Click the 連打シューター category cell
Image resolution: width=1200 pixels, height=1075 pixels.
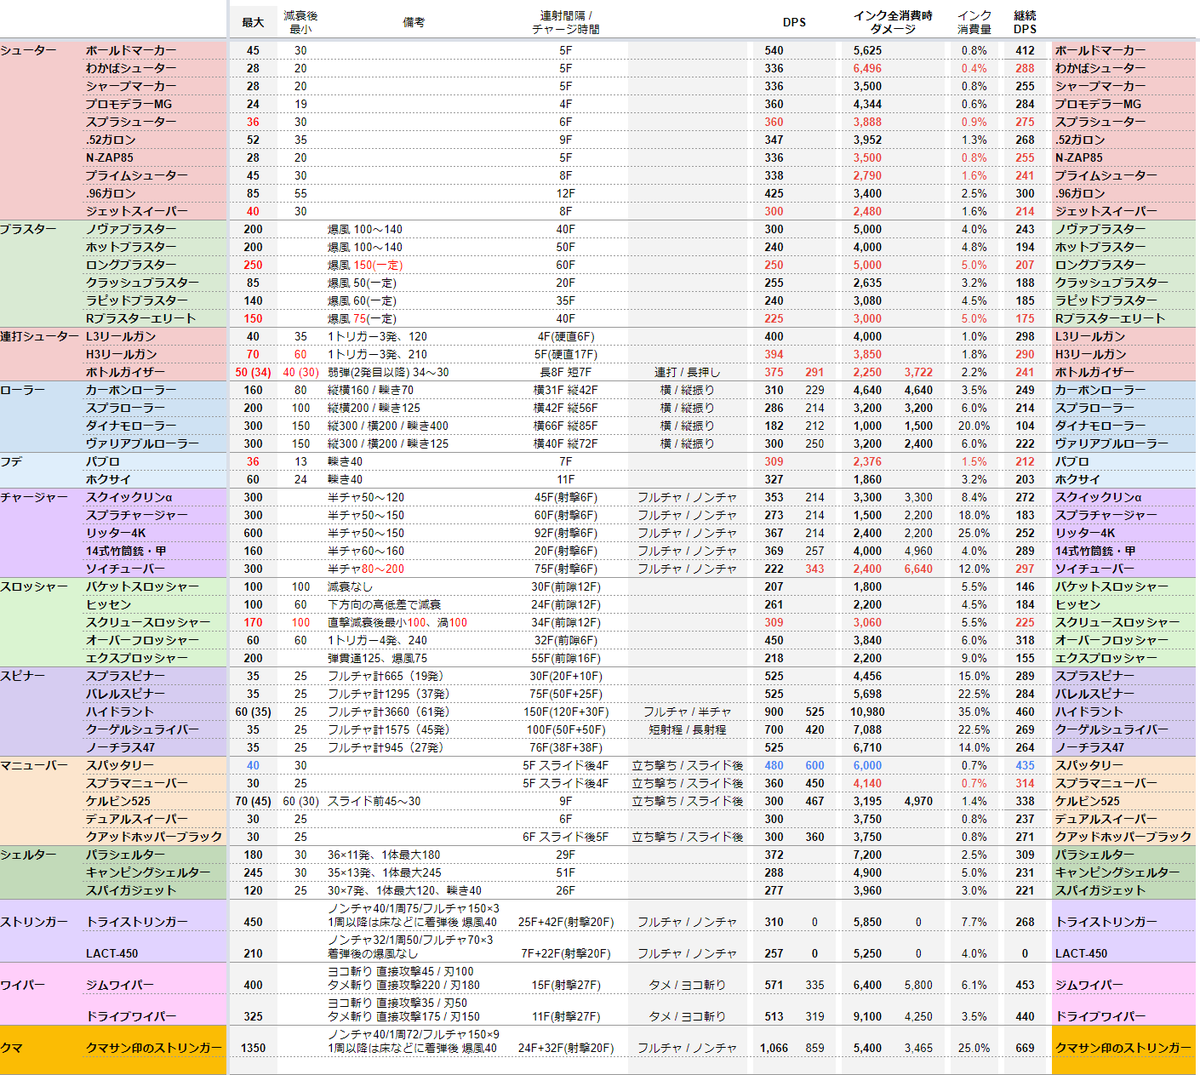40,336
